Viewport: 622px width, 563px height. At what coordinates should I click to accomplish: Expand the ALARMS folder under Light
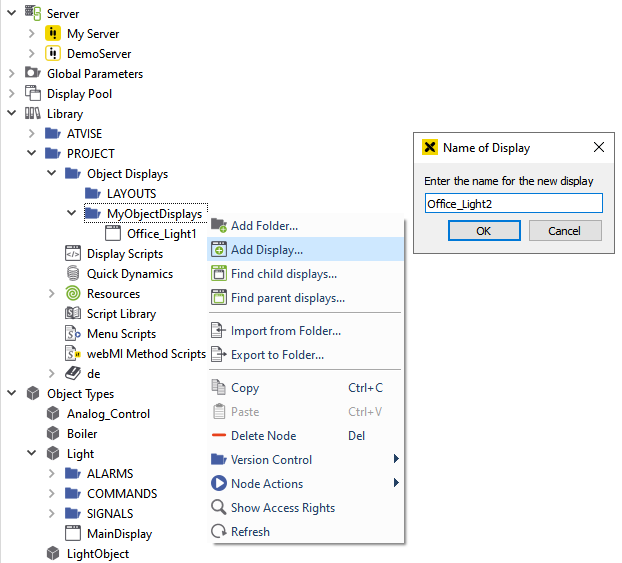click(x=51, y=474)
